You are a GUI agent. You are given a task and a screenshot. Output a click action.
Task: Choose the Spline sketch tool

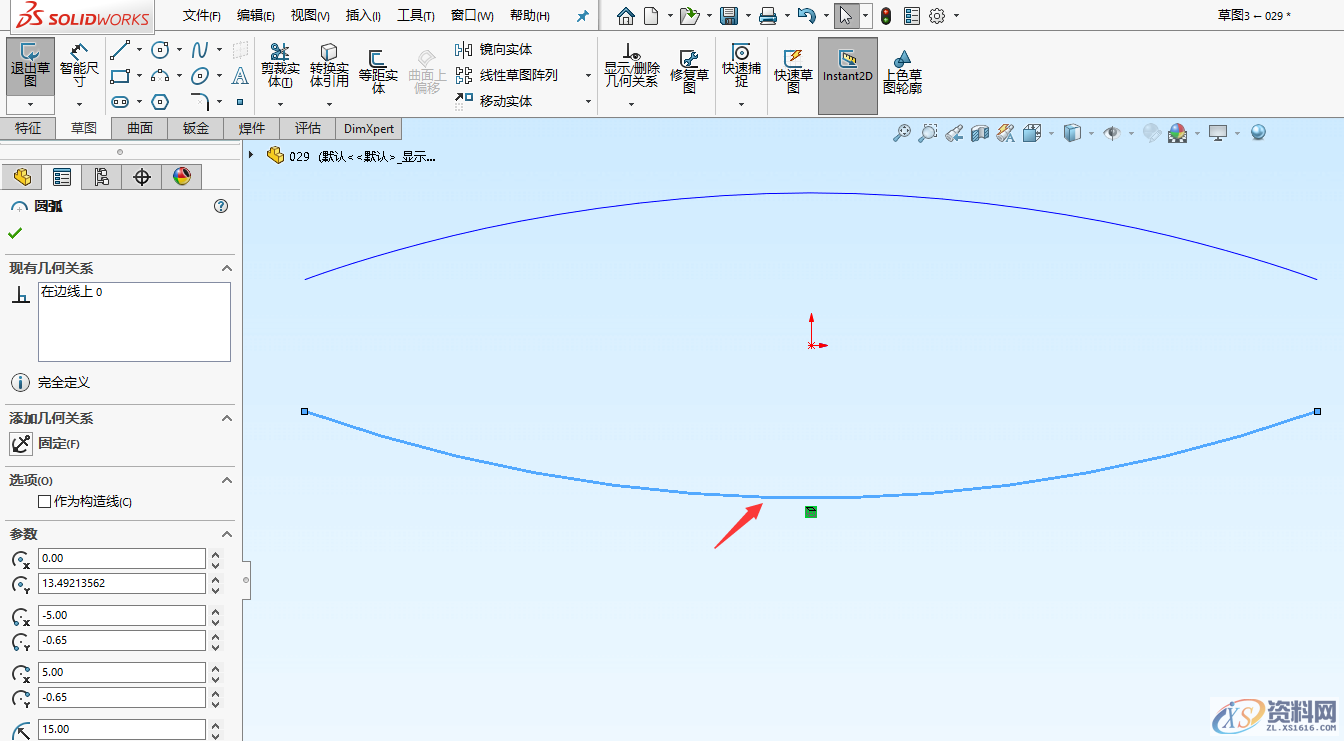point(200,49)
